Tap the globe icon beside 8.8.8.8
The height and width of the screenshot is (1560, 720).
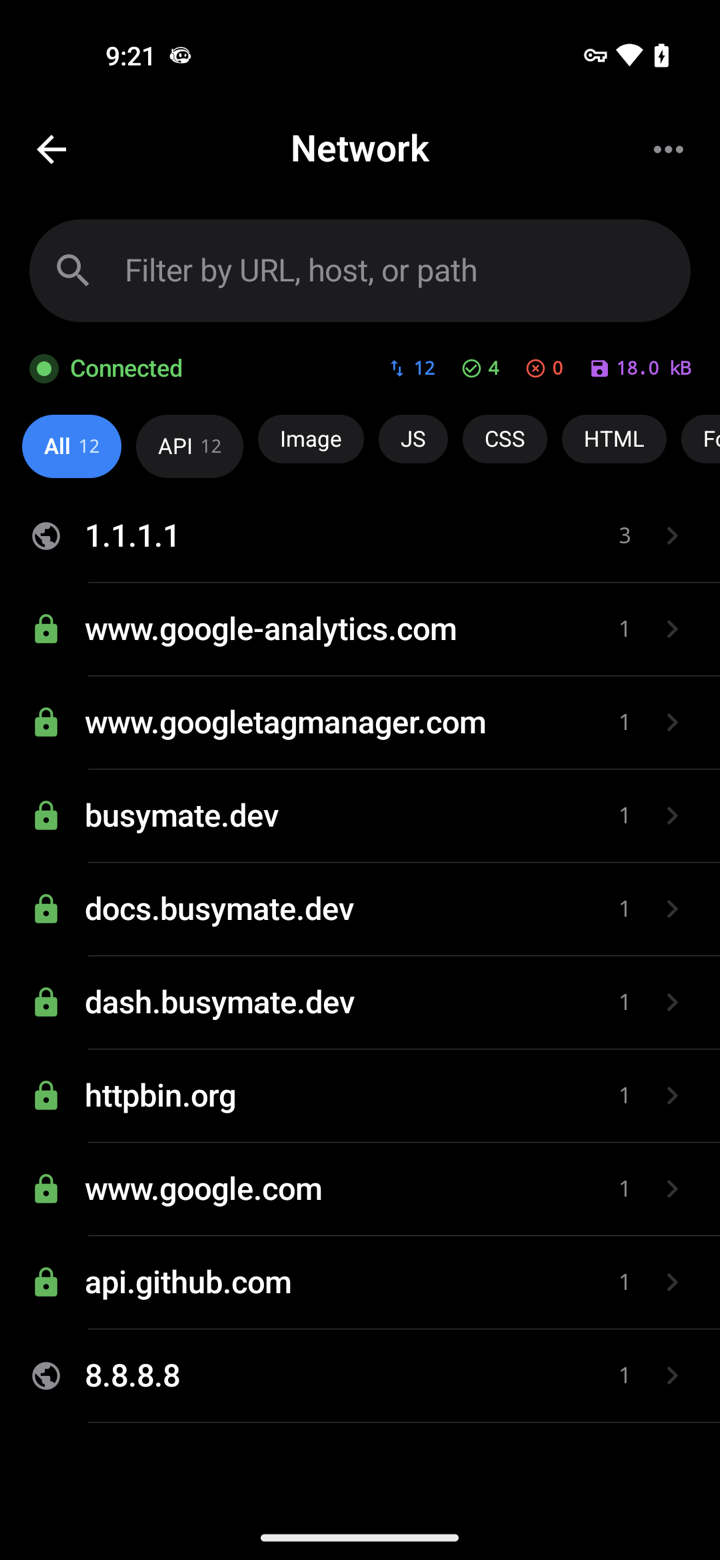click(46, 1376)
